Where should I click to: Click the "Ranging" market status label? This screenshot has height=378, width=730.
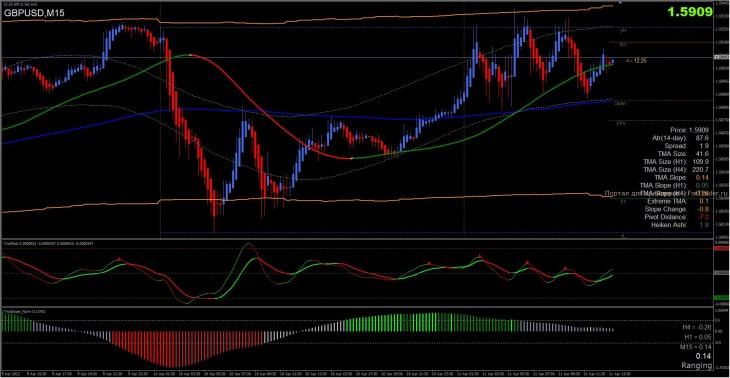[x=697, y=365]
